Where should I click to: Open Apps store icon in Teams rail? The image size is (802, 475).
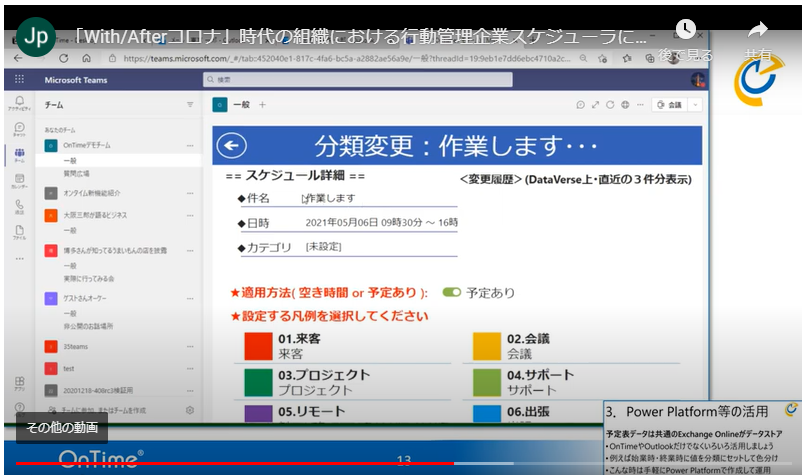[19, 383]
